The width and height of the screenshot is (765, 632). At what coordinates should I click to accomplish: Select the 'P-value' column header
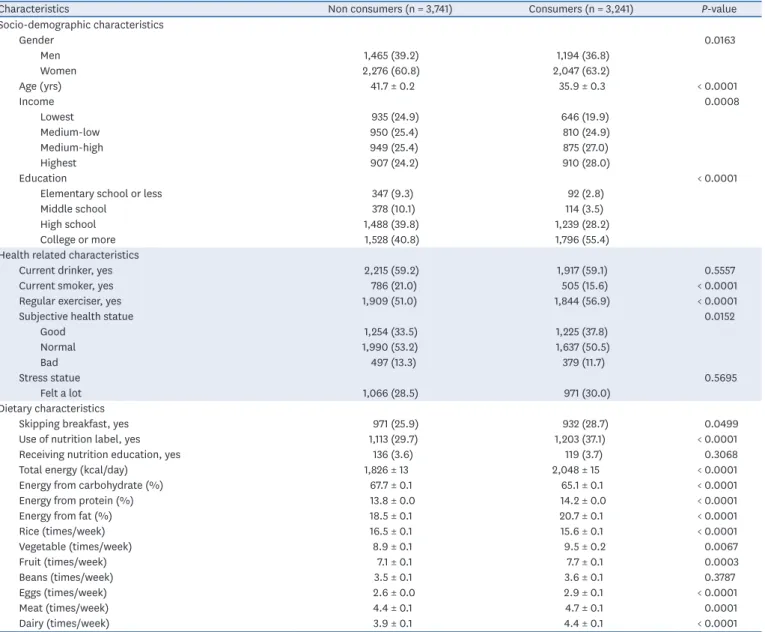pos(719,9)
